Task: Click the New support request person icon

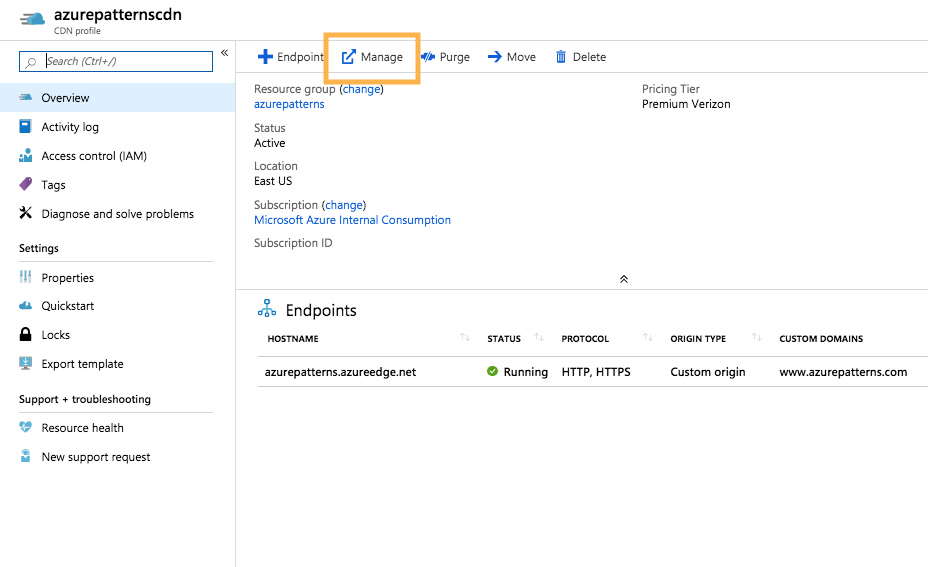Action: (x=25, y=456)
